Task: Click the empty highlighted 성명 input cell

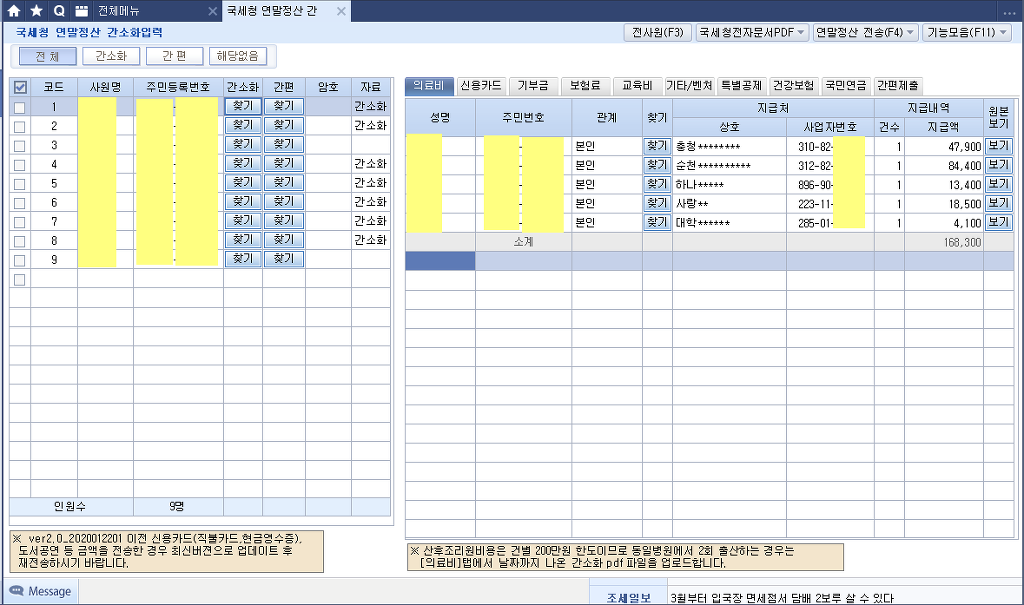Action: pyautogui.click(x=440, y=261)
